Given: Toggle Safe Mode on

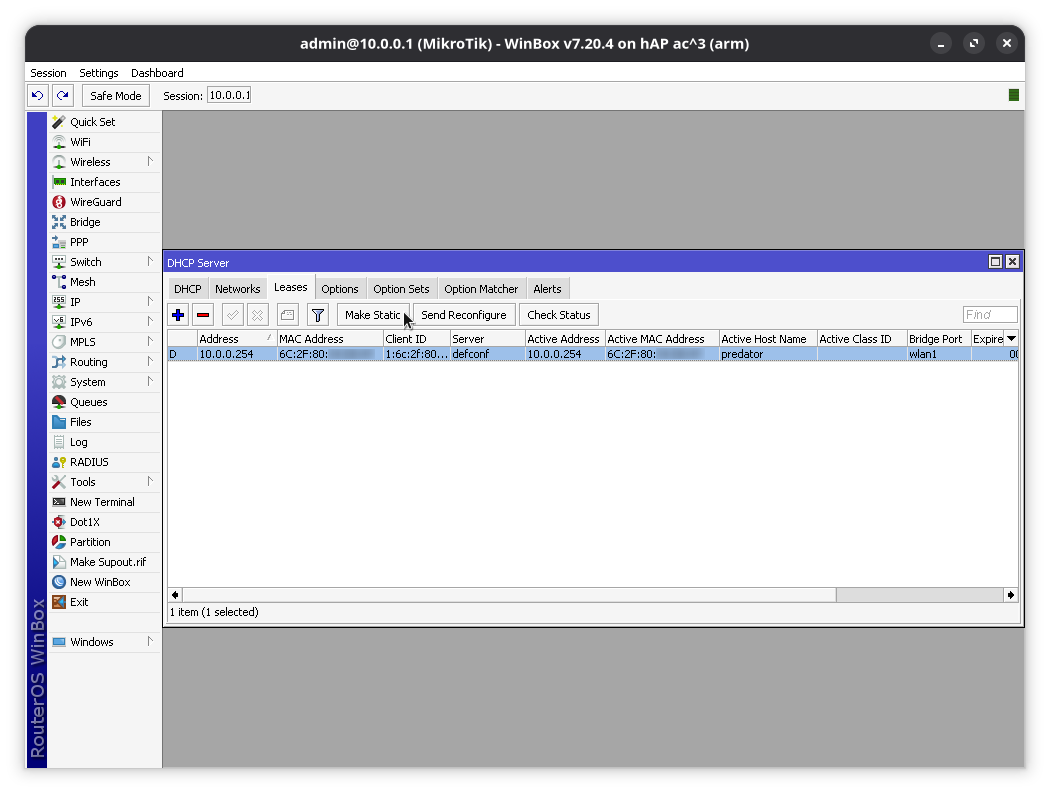Looking at the screenshot, I should (x=115, y=96).
